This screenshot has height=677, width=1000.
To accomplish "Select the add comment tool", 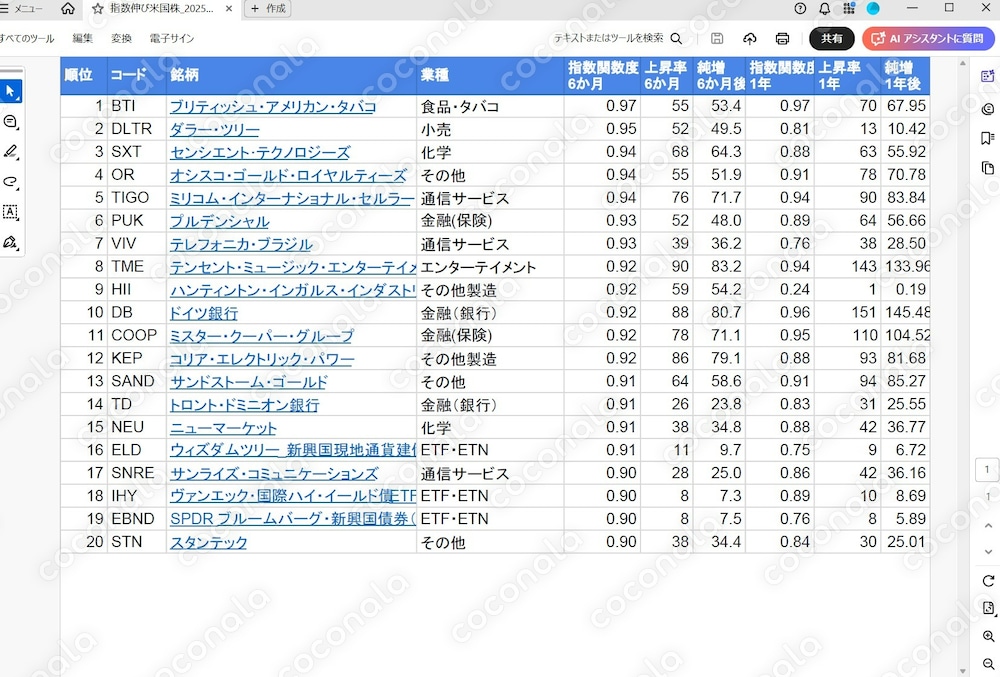I will 11,122.
